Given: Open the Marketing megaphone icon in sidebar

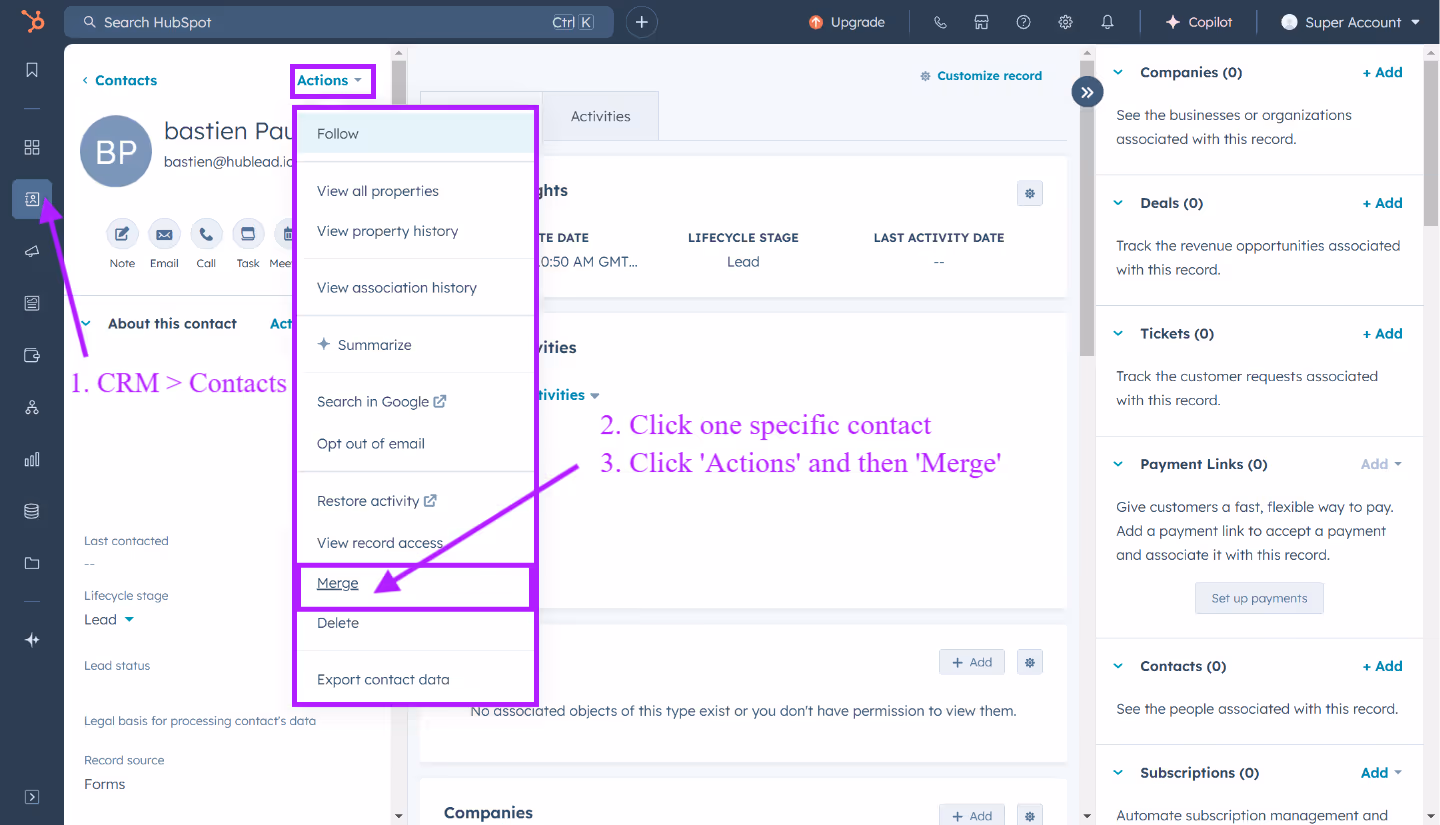Looking at the screenshot, I should pyautogui.click(x=31, y=251).
